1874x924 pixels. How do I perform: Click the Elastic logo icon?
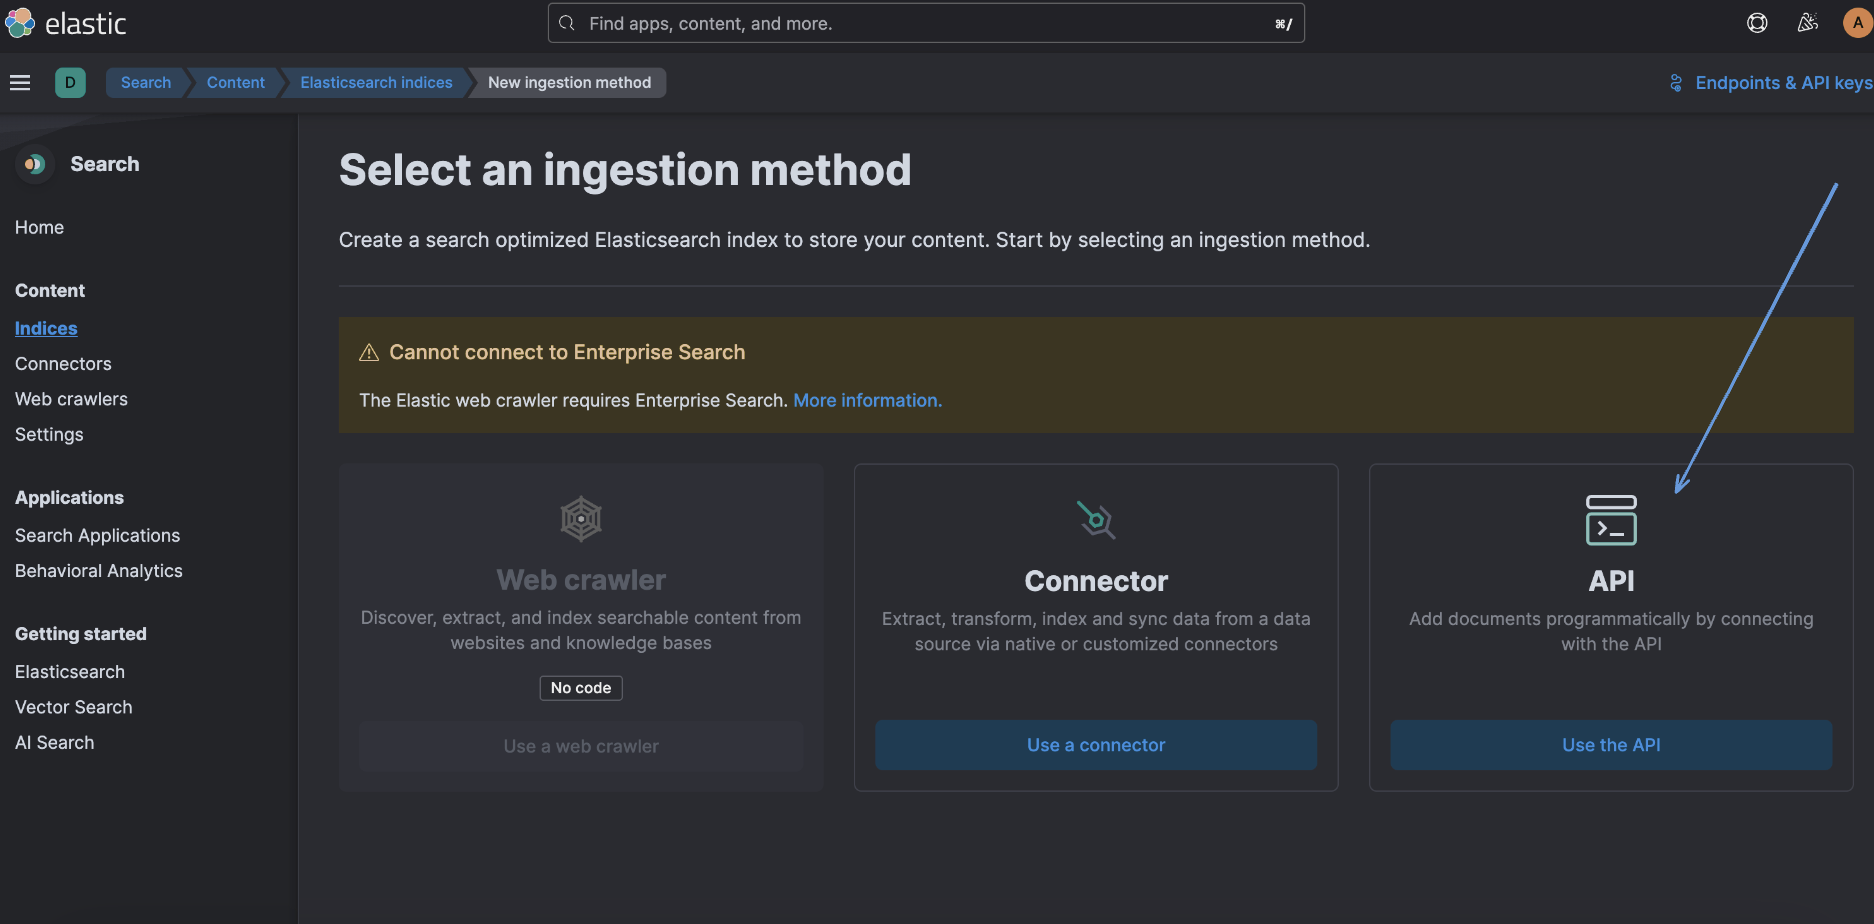(x=20, y=23)
